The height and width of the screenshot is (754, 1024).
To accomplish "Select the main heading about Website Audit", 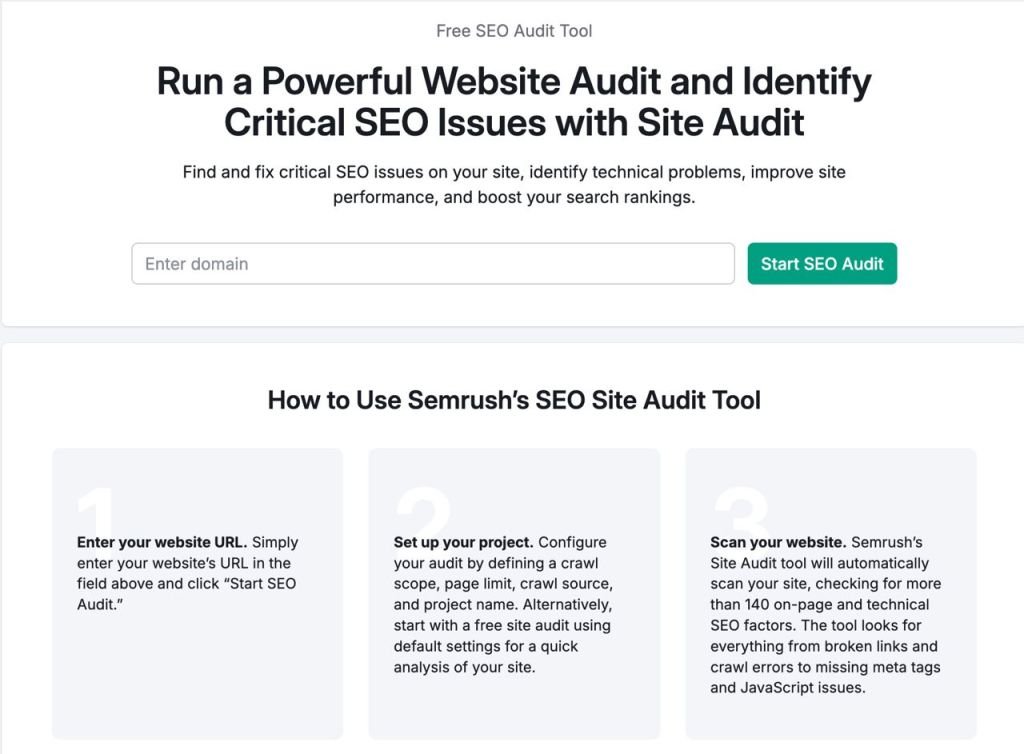I will tap(511, 100).
